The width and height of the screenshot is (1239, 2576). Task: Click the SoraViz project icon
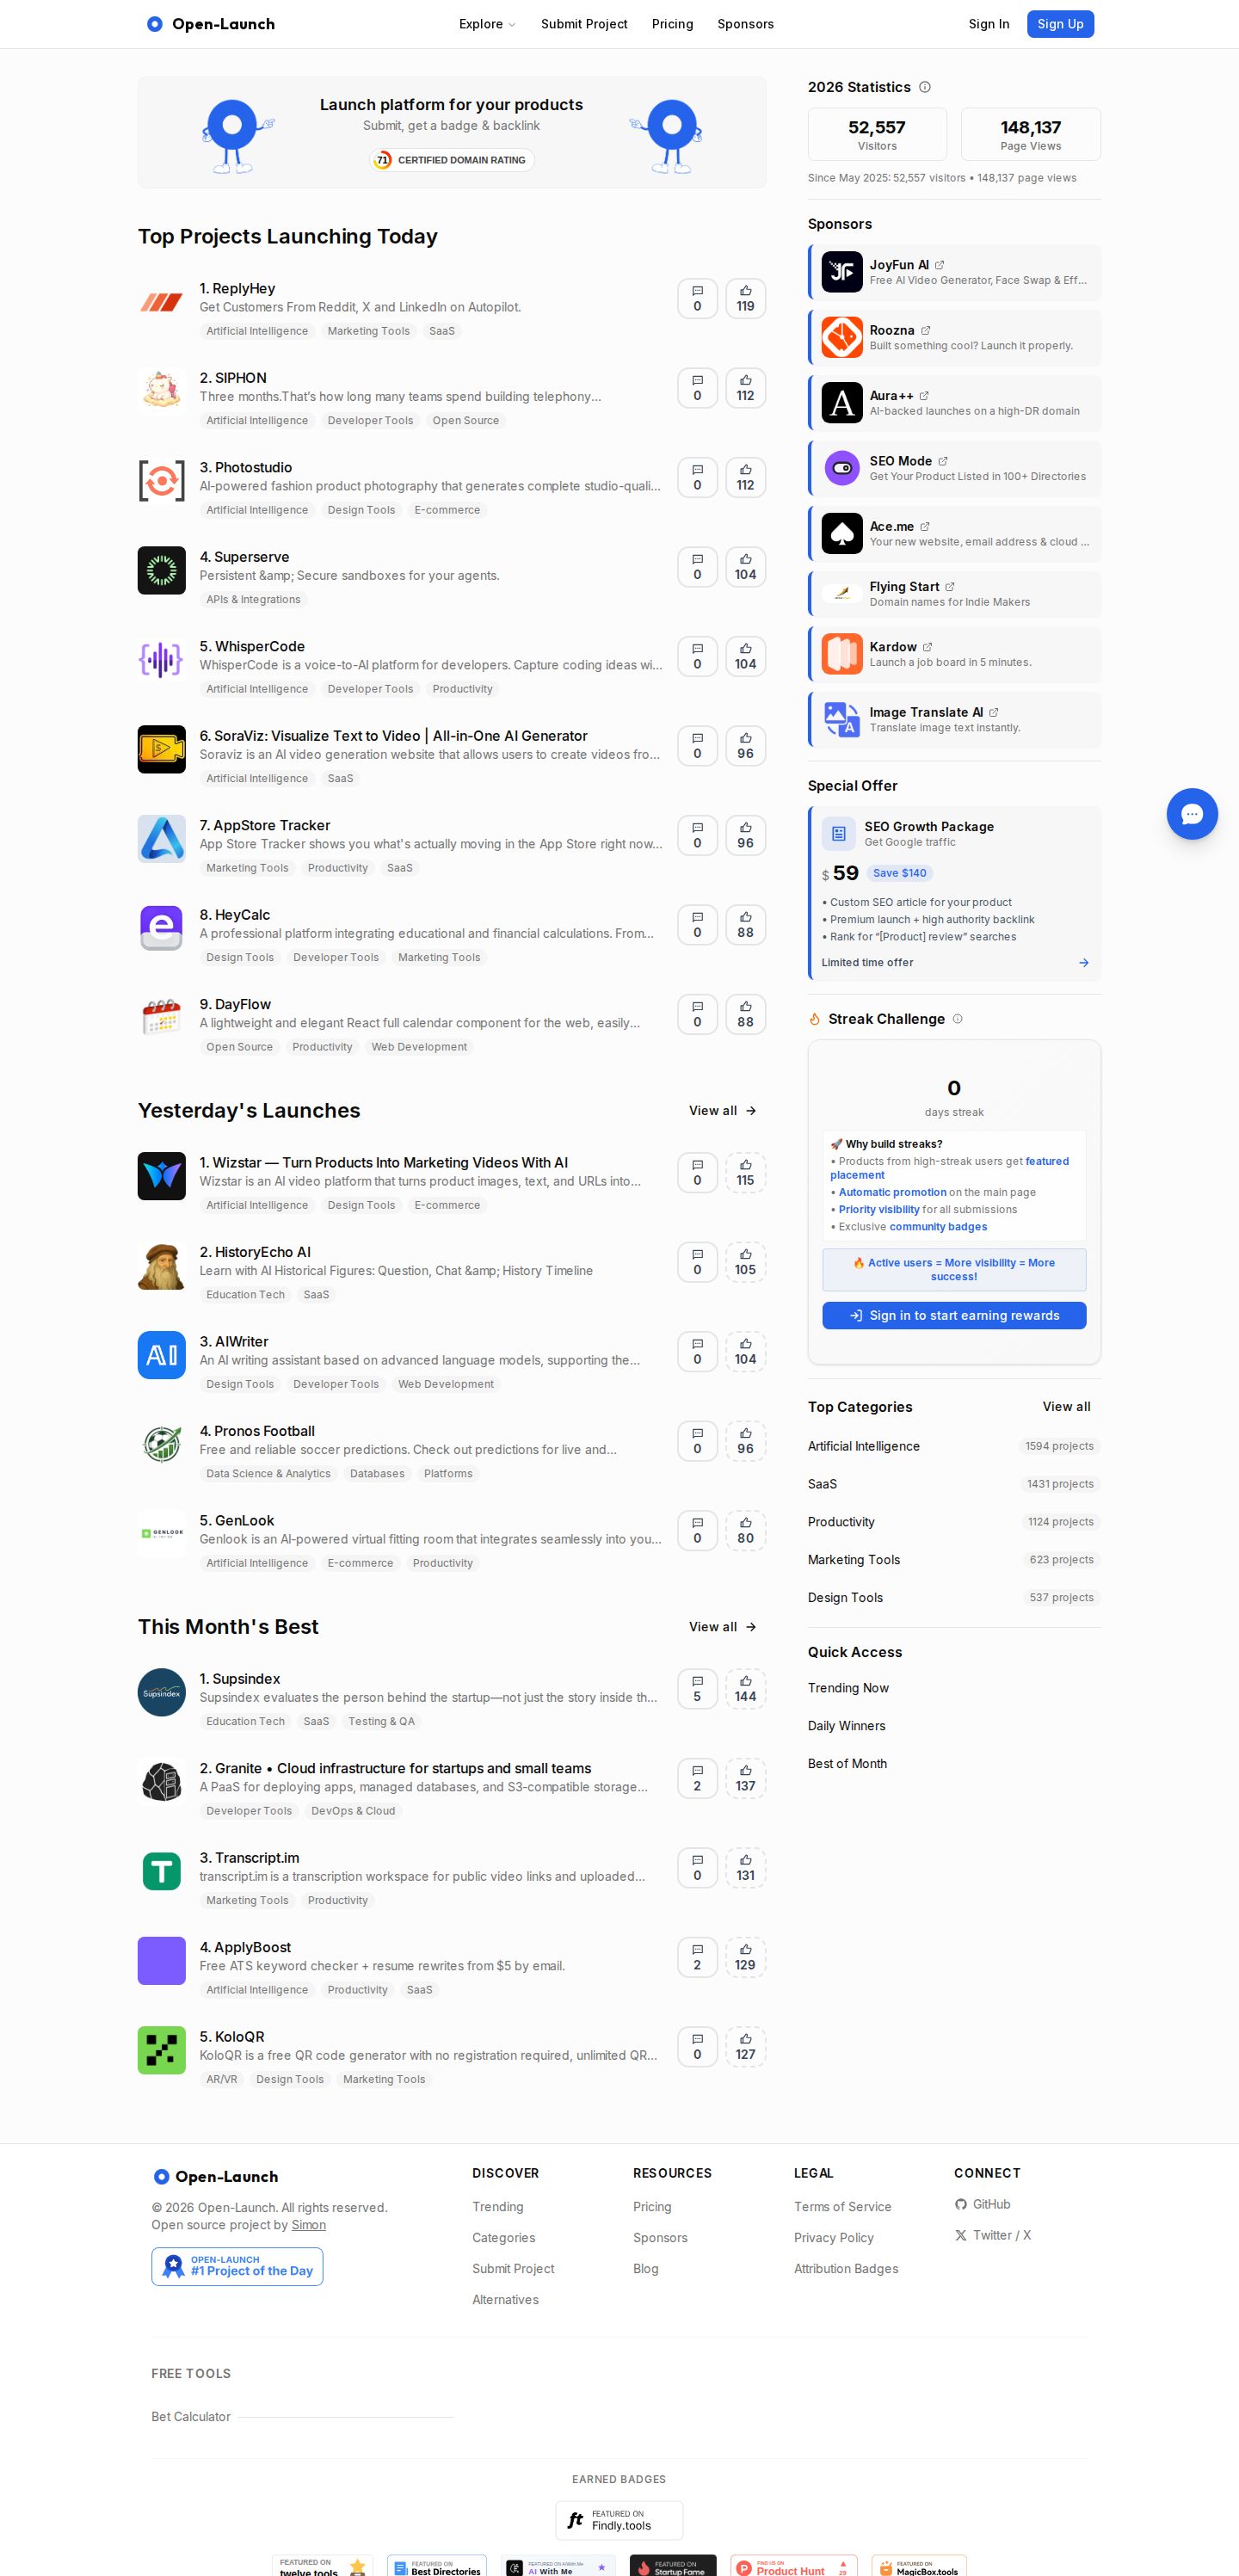161,749
